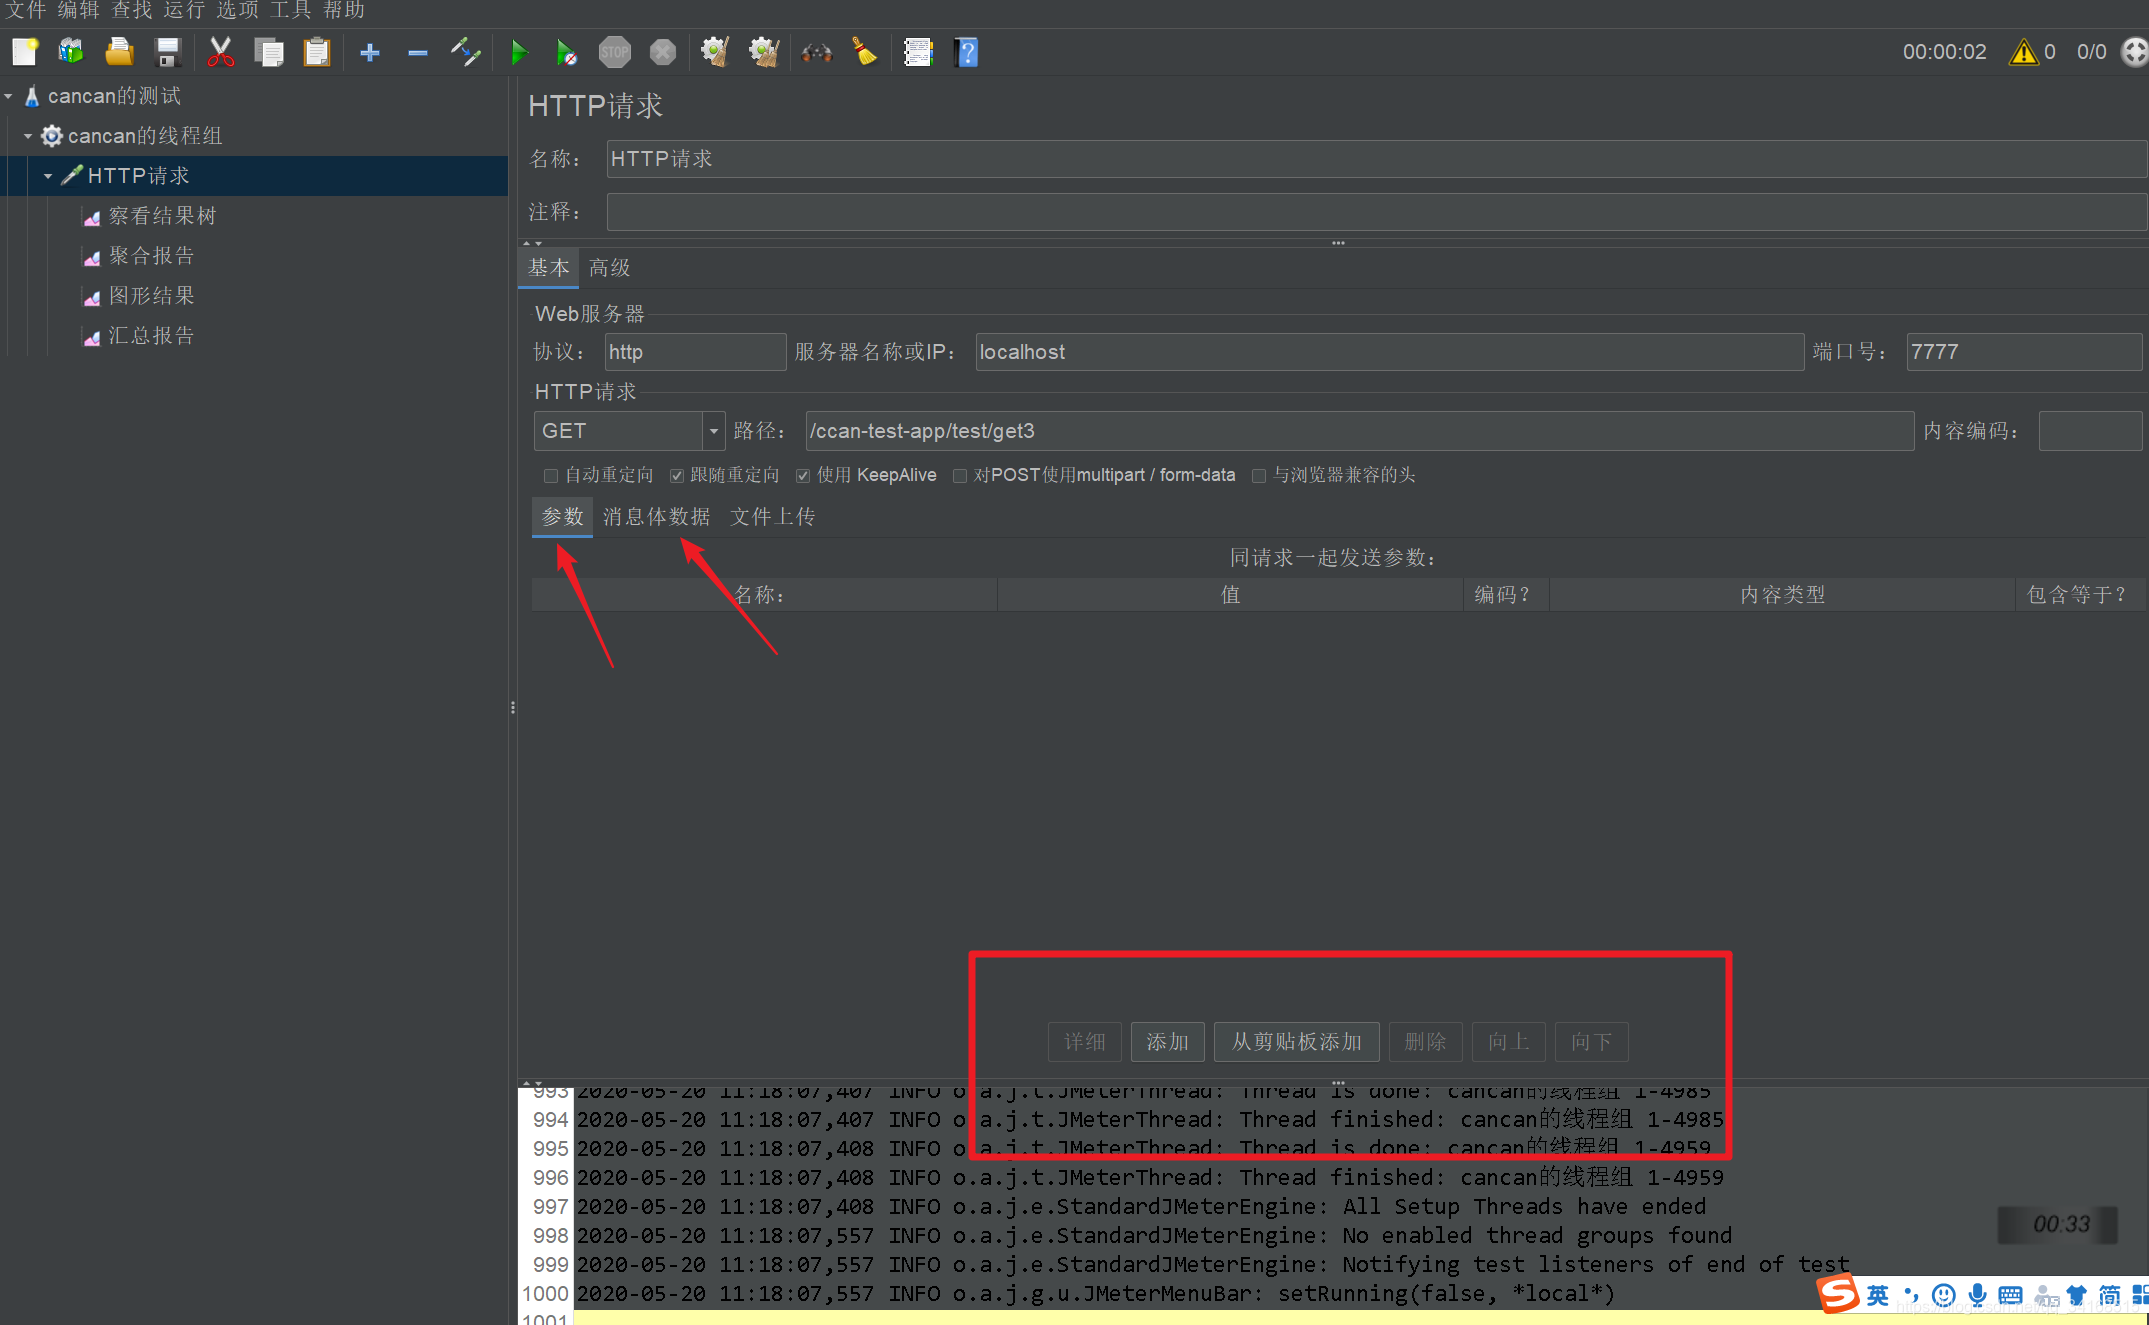Click the Save floppy disk icon
This screenshot has width=2149, height=1325.
pos(168,52)
